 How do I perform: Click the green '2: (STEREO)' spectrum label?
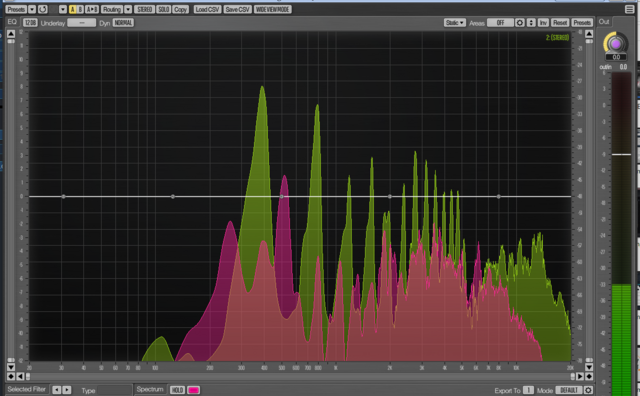557,38
